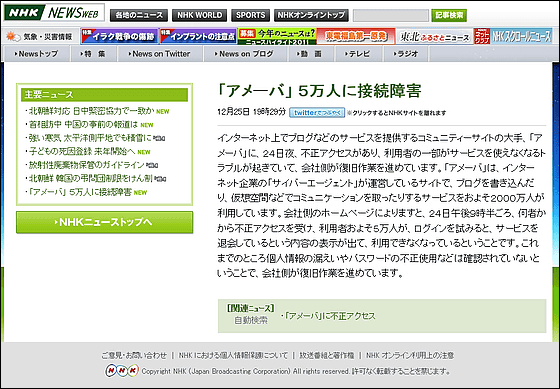The image size is (560, 389).
Task: Open headline 北朝鮮対応 日中緊密協力で一致か
Action: (x=91, y=111)
